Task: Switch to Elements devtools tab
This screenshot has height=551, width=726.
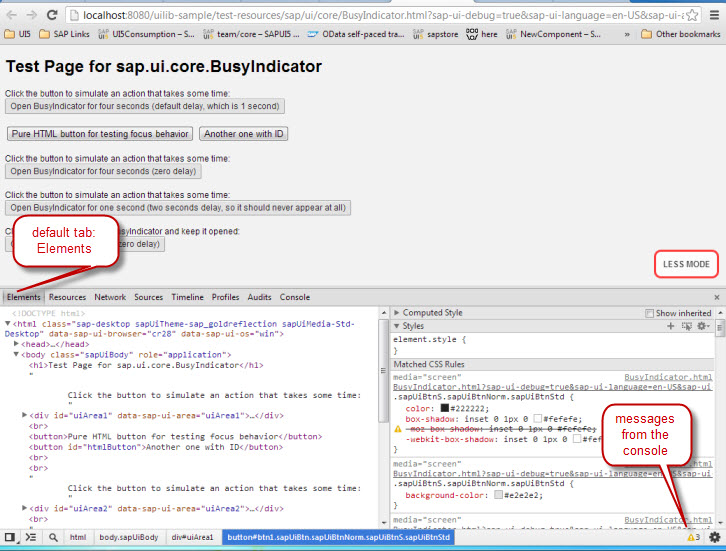Action: tap(24, 297)
